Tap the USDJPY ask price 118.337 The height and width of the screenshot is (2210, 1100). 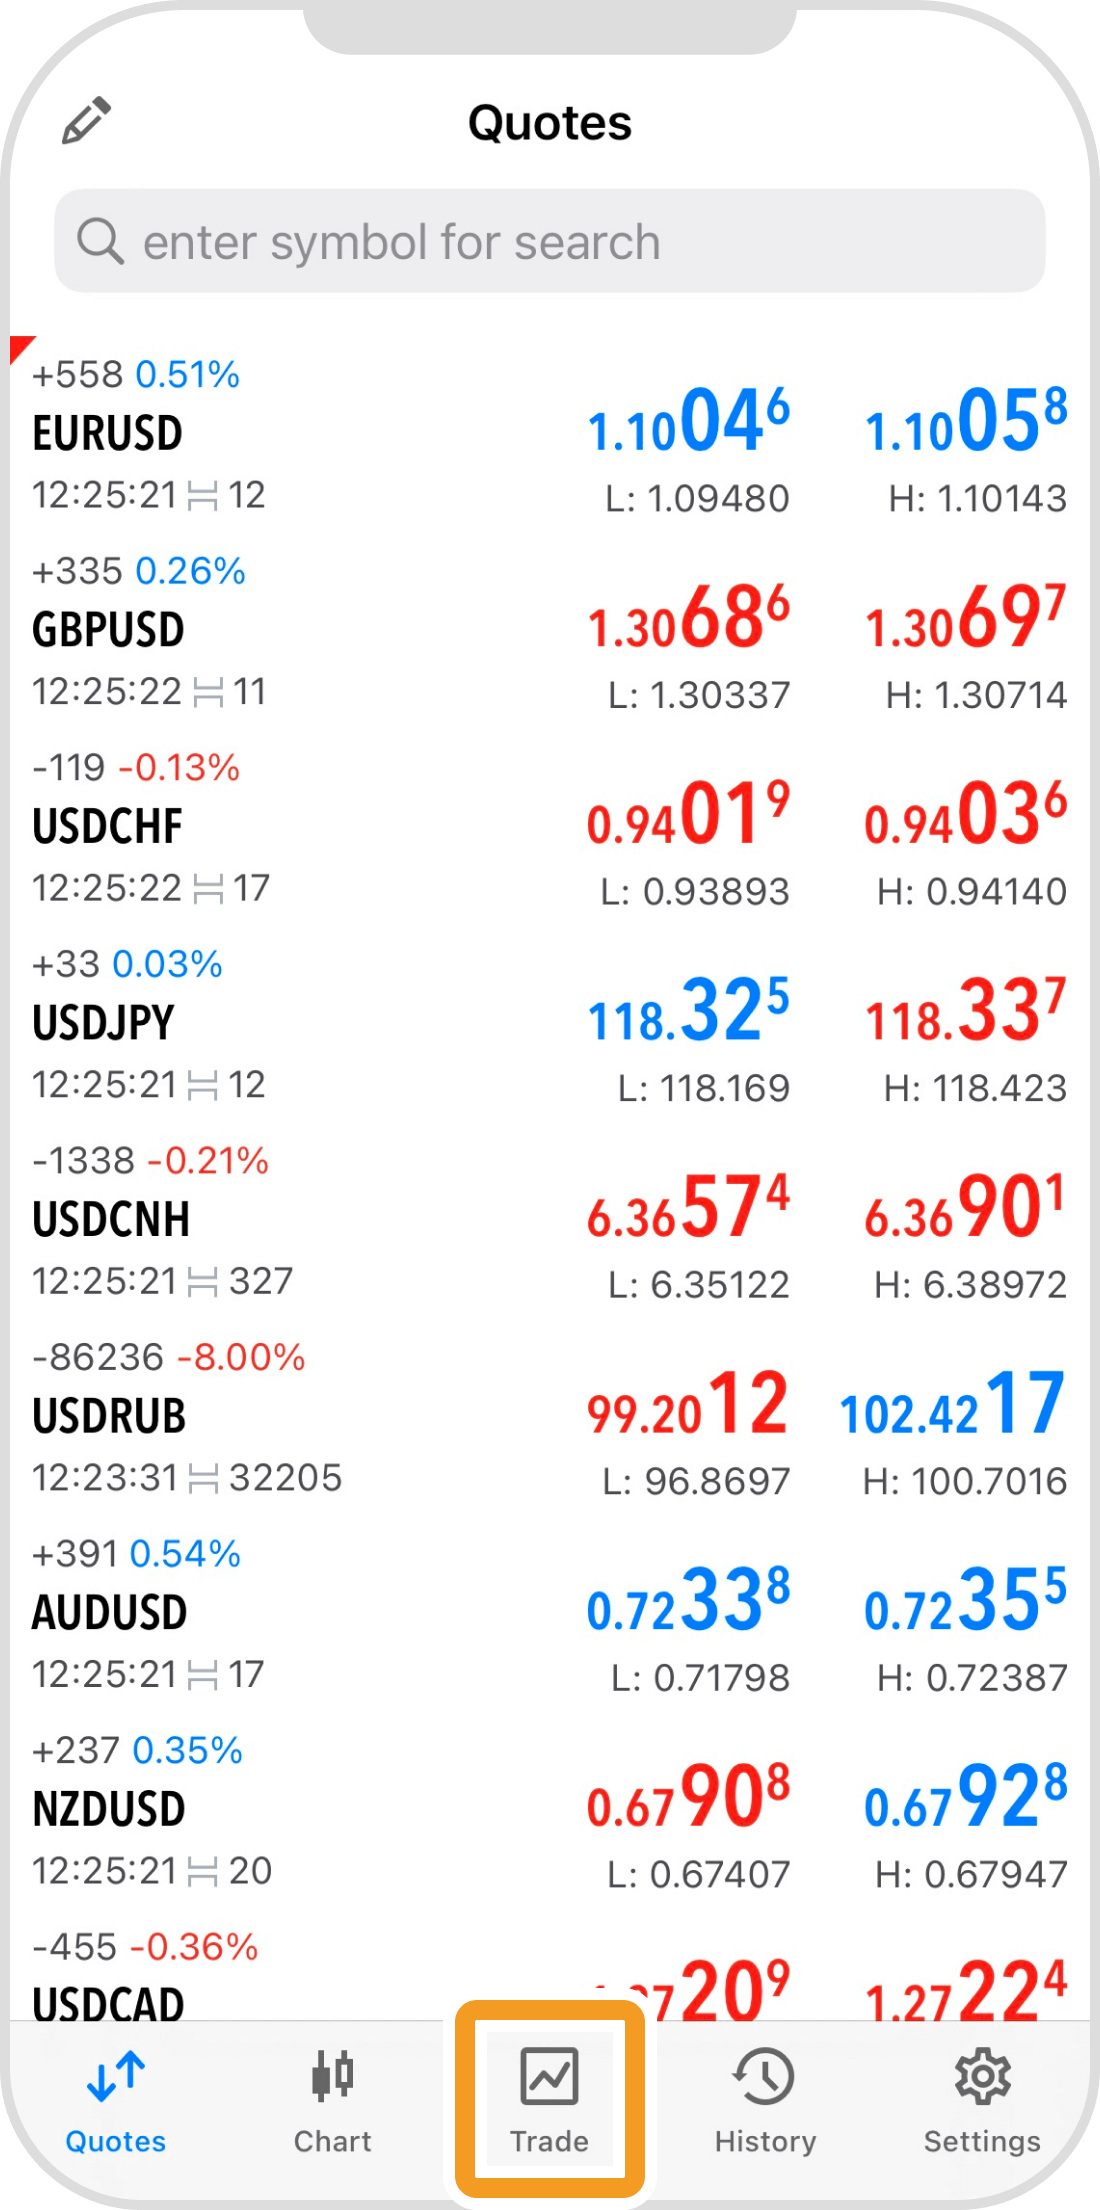(965, 1011)
